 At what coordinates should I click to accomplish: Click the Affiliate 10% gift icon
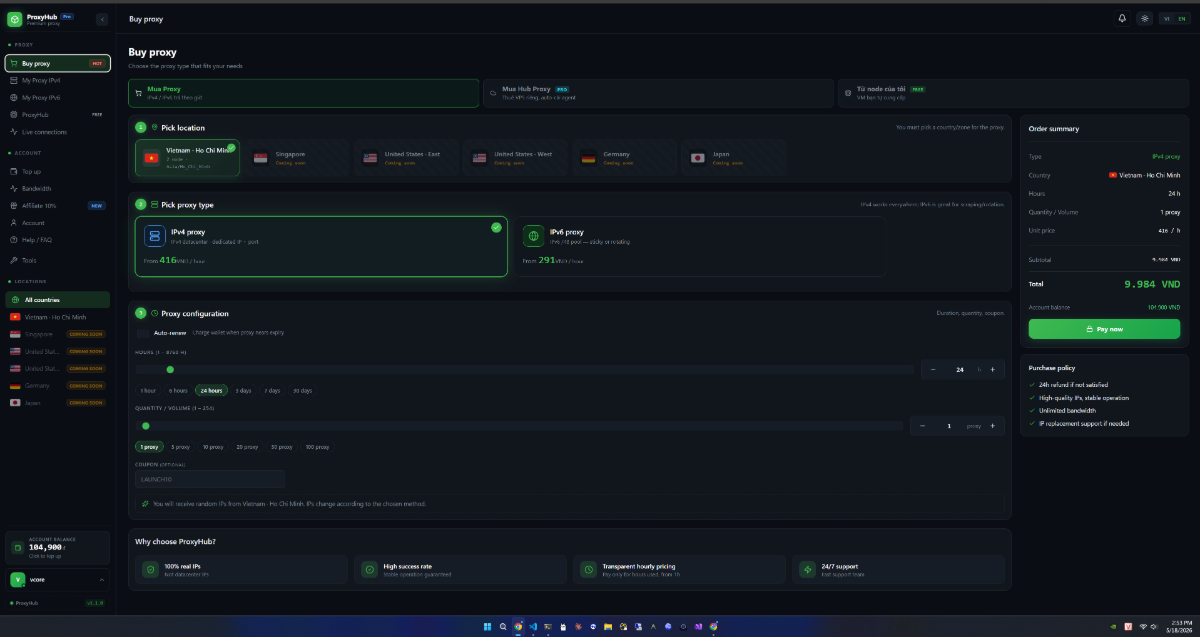13,205
